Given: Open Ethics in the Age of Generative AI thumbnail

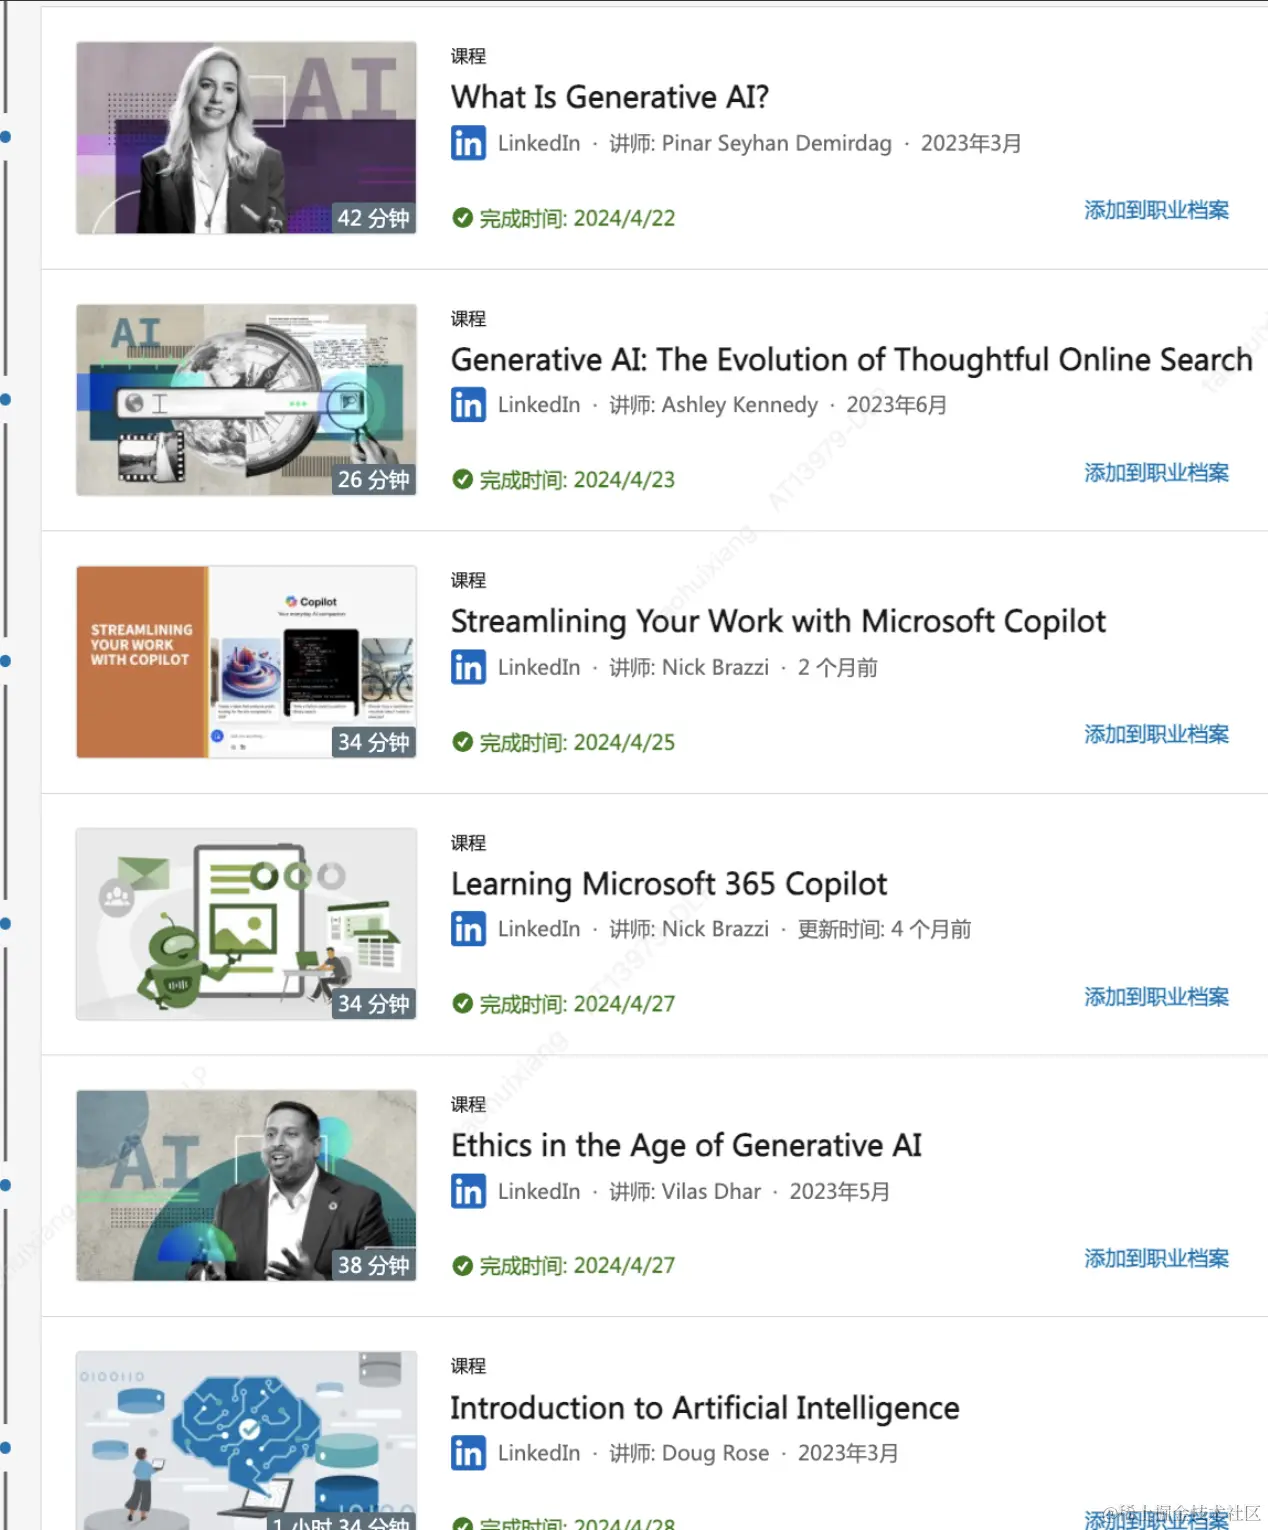Looking at the screenshot, I should (x=246, y=1186).
